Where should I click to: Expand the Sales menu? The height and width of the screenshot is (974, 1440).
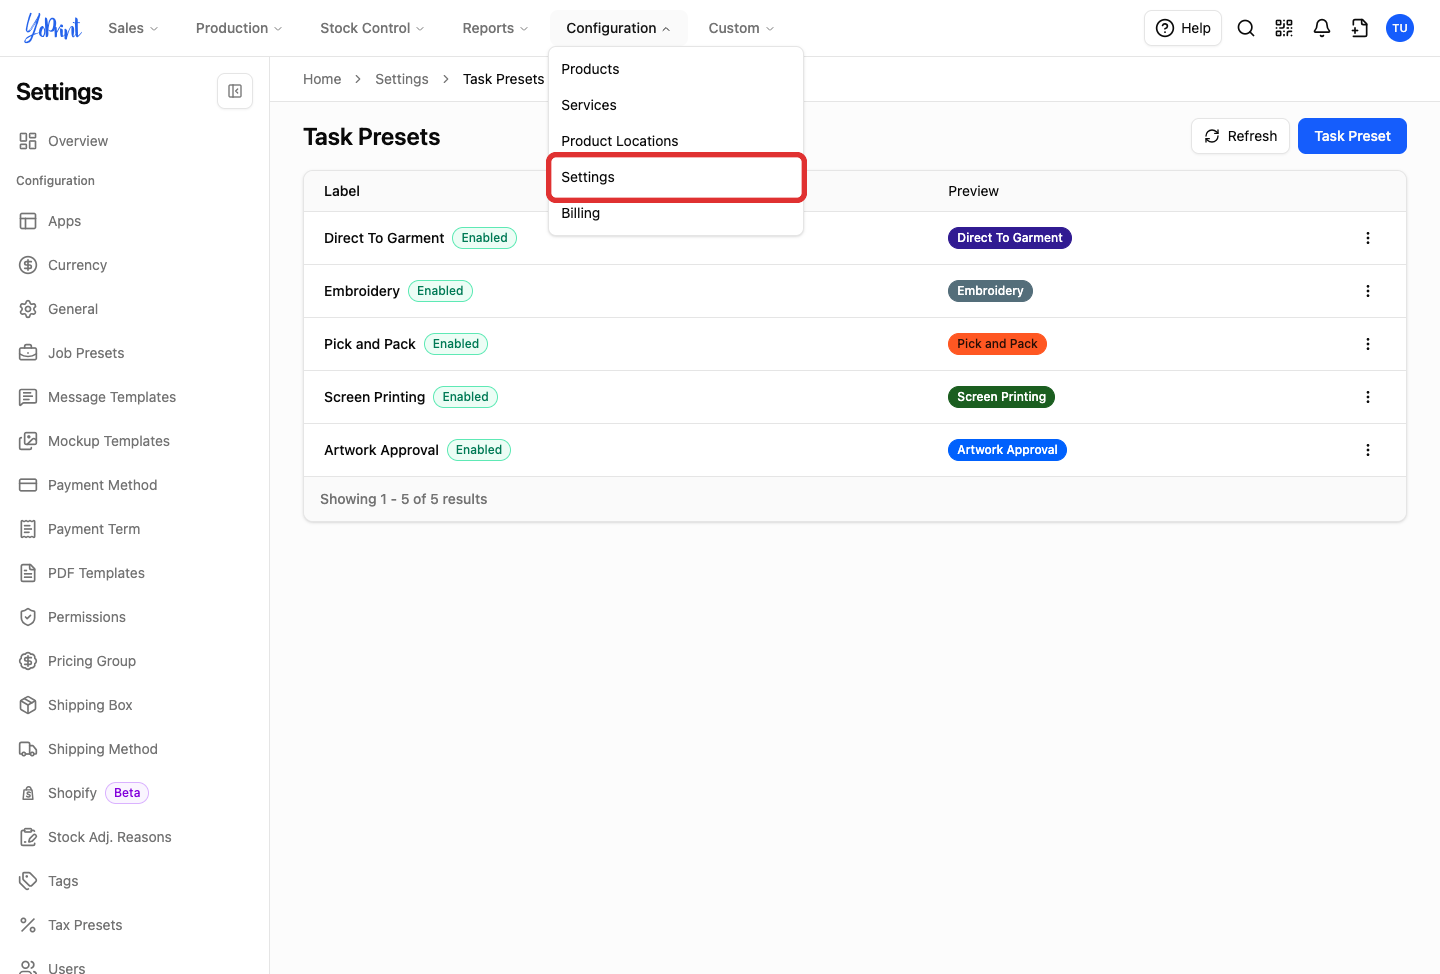tap(133, 28)
